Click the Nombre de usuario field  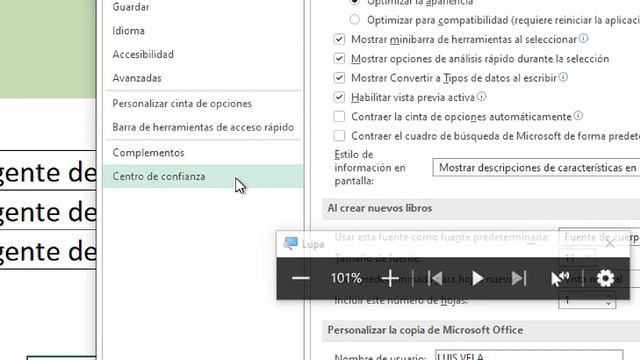coord(529,355)
